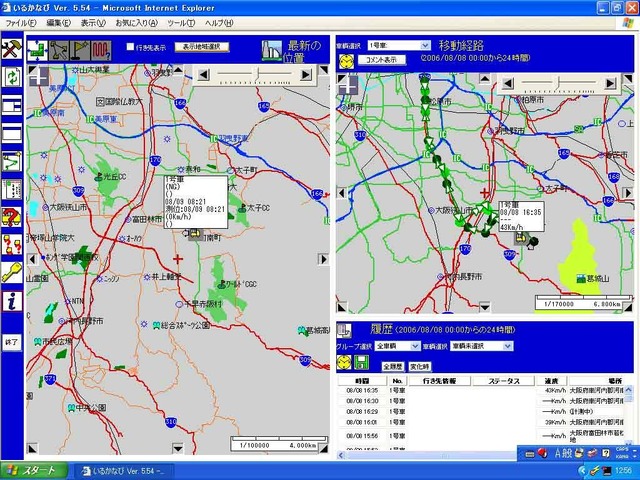The width and height of the screenshot is (640, 480).
Task: Click the 変化時 button
Action: [x=420, y=367]
